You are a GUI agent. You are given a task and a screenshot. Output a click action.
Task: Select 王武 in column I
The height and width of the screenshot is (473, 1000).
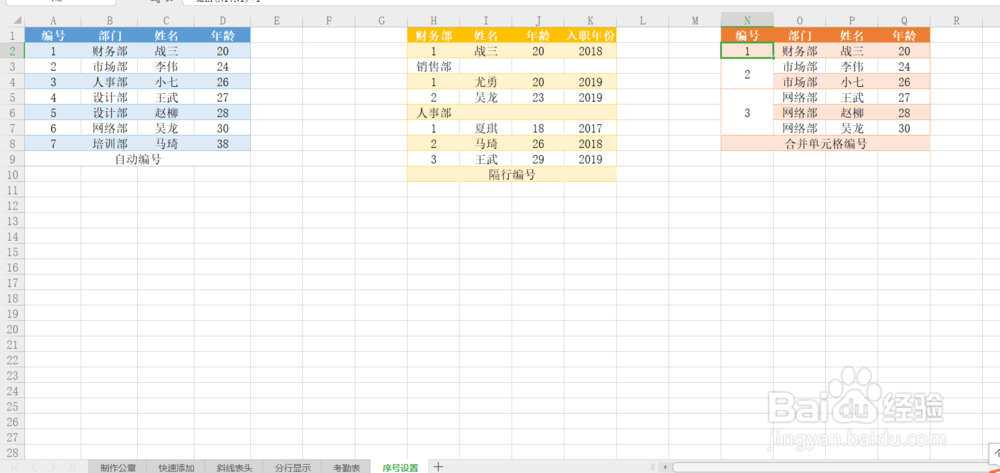(485, 159)
